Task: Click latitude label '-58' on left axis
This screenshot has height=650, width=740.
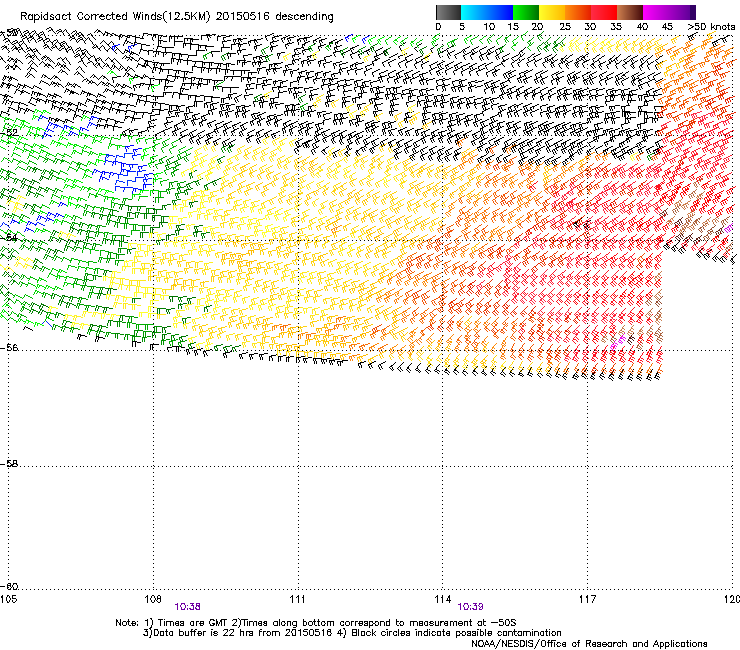Action: tap(10, 464)
